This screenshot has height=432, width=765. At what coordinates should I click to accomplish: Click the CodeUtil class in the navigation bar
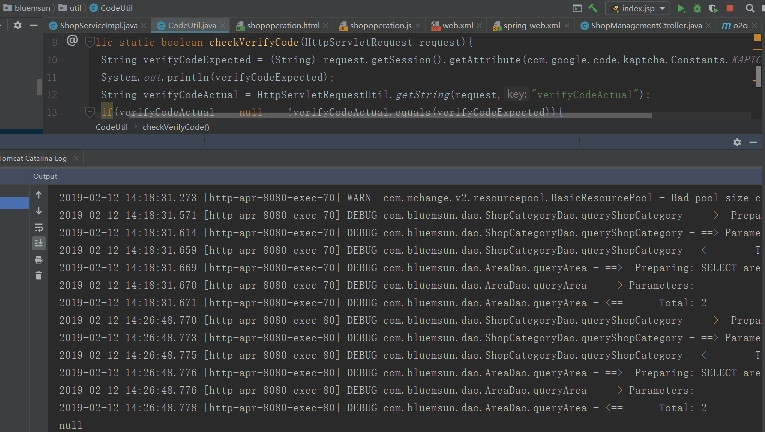(x=111, y=8)
